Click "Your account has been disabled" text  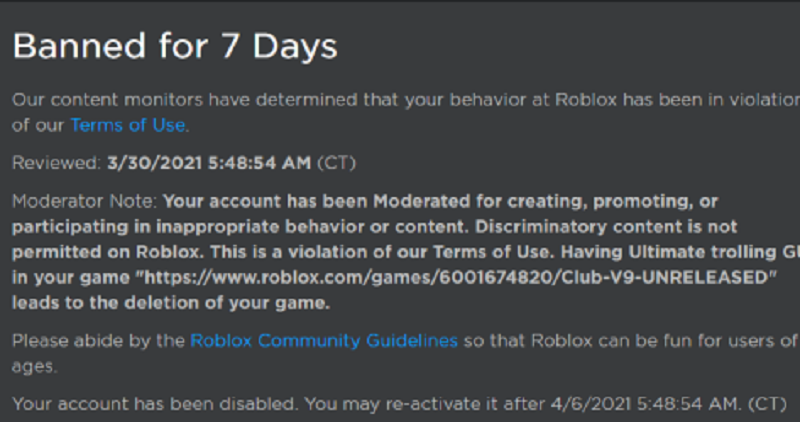[x=154, y=404]
